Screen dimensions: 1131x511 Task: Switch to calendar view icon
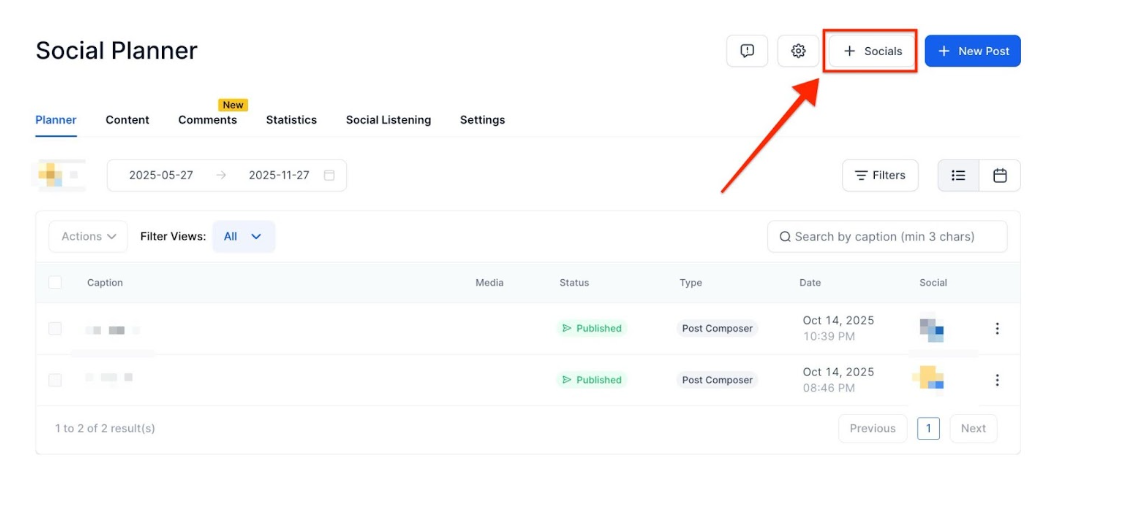[x=999, y=175]
